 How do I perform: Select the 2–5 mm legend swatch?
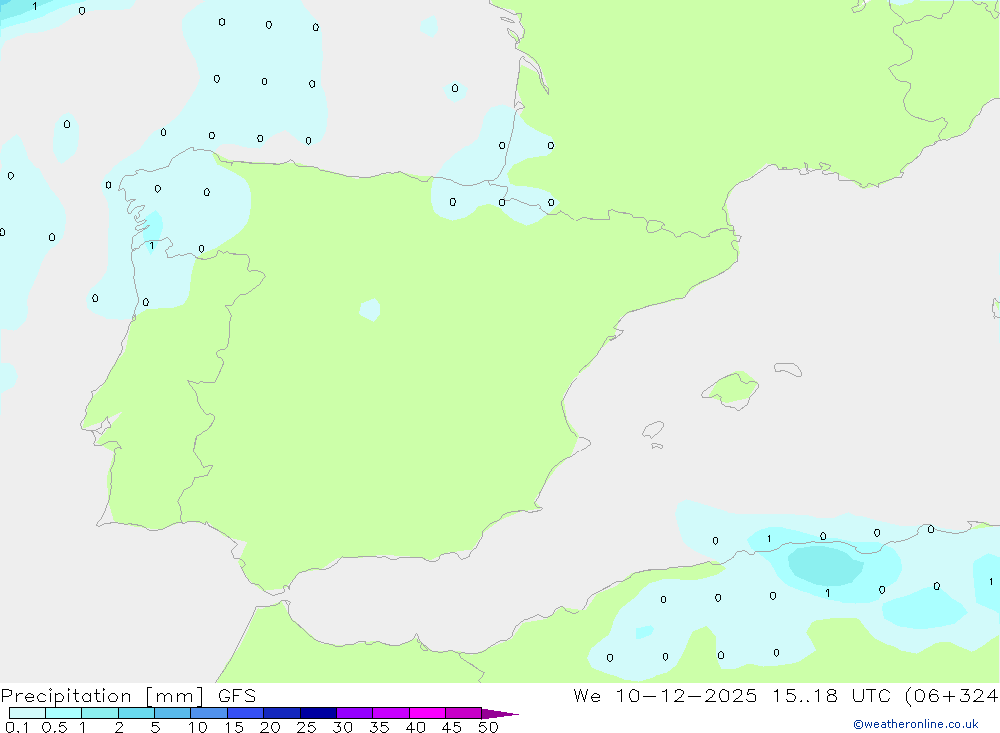pos(136,713)
